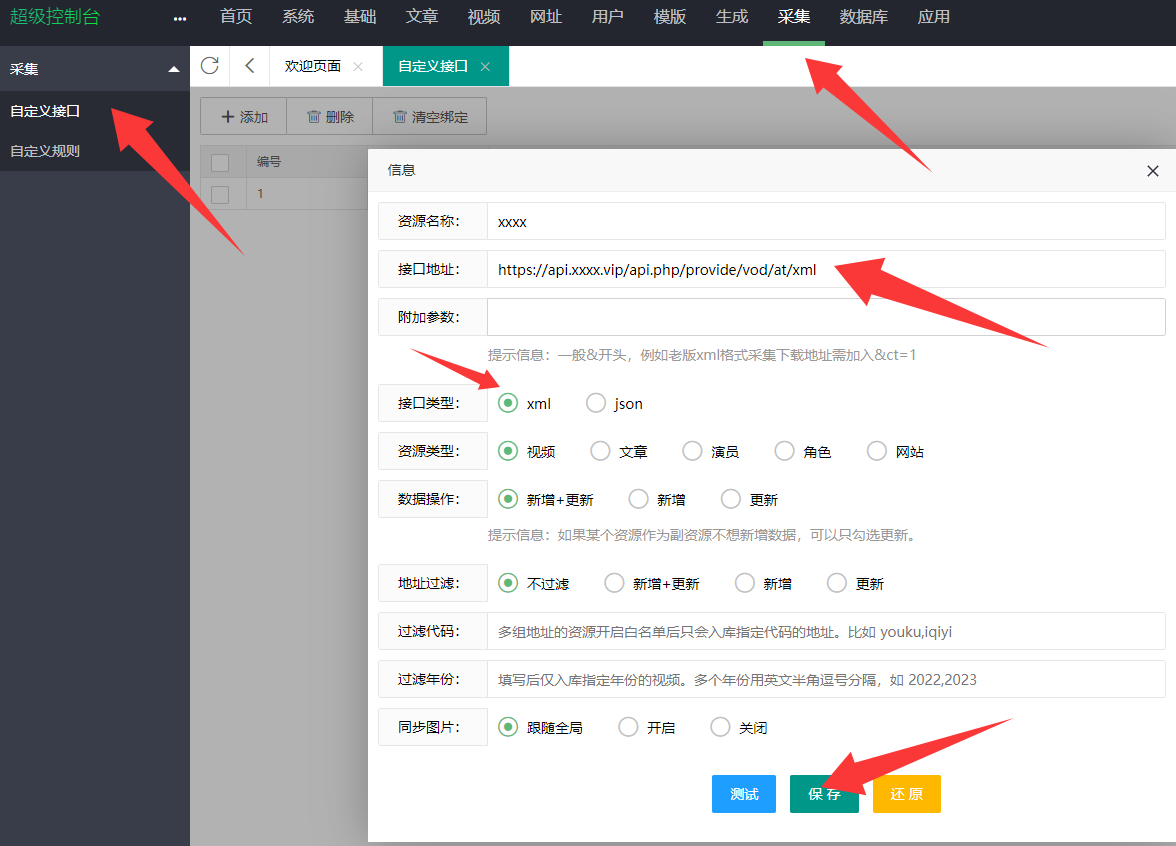Viewport: 1176px width, 846px height.
Task: Click the three-dots icon beside 超级控制台
Action: (180, 18)
